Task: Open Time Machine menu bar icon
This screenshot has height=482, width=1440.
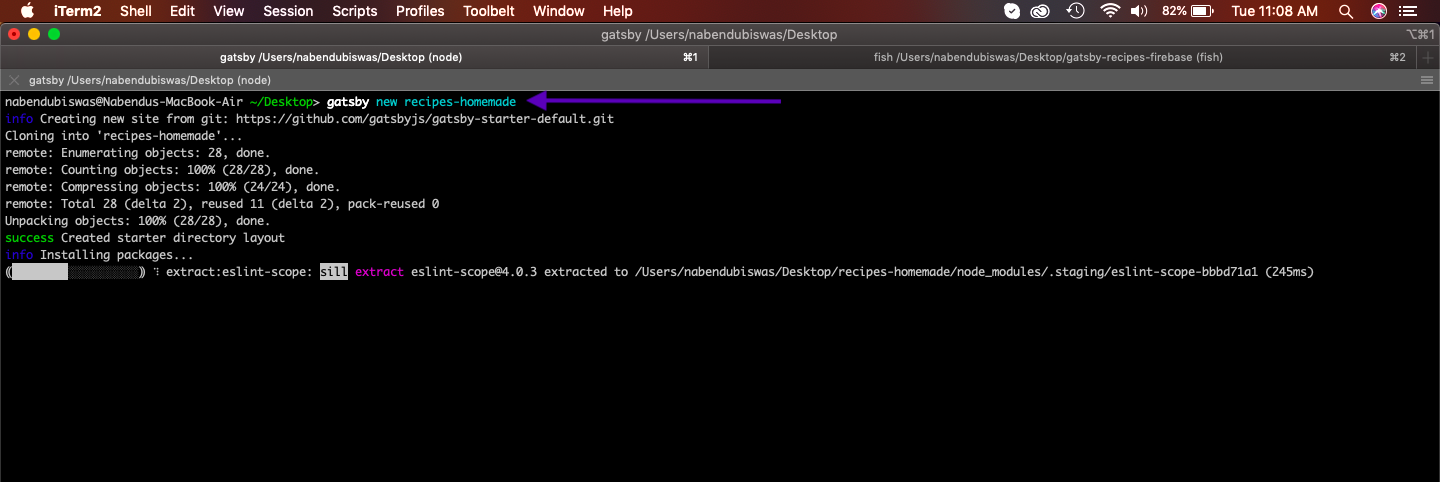Action: pyautogui.click(x=1076, y=11)
